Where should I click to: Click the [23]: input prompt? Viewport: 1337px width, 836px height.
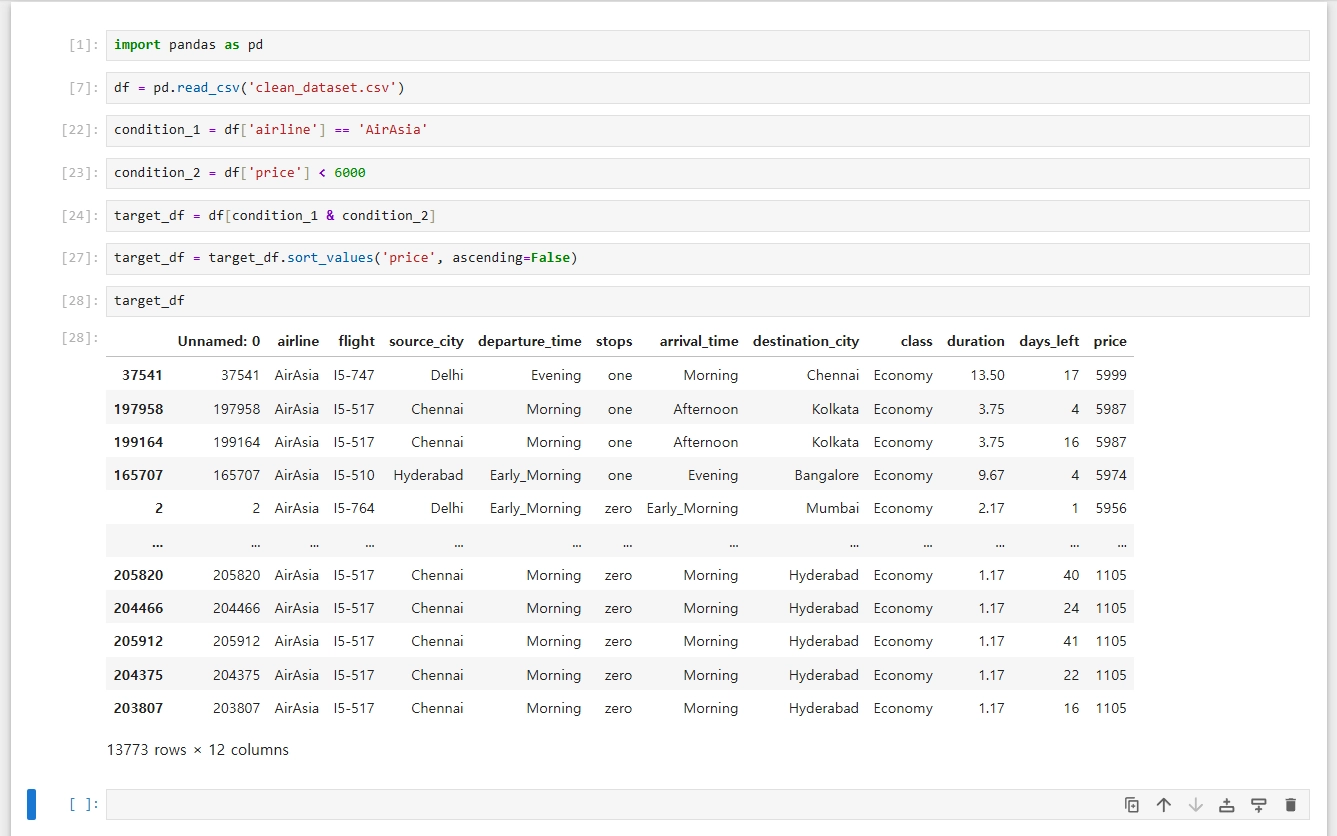[x=80, y=173]
